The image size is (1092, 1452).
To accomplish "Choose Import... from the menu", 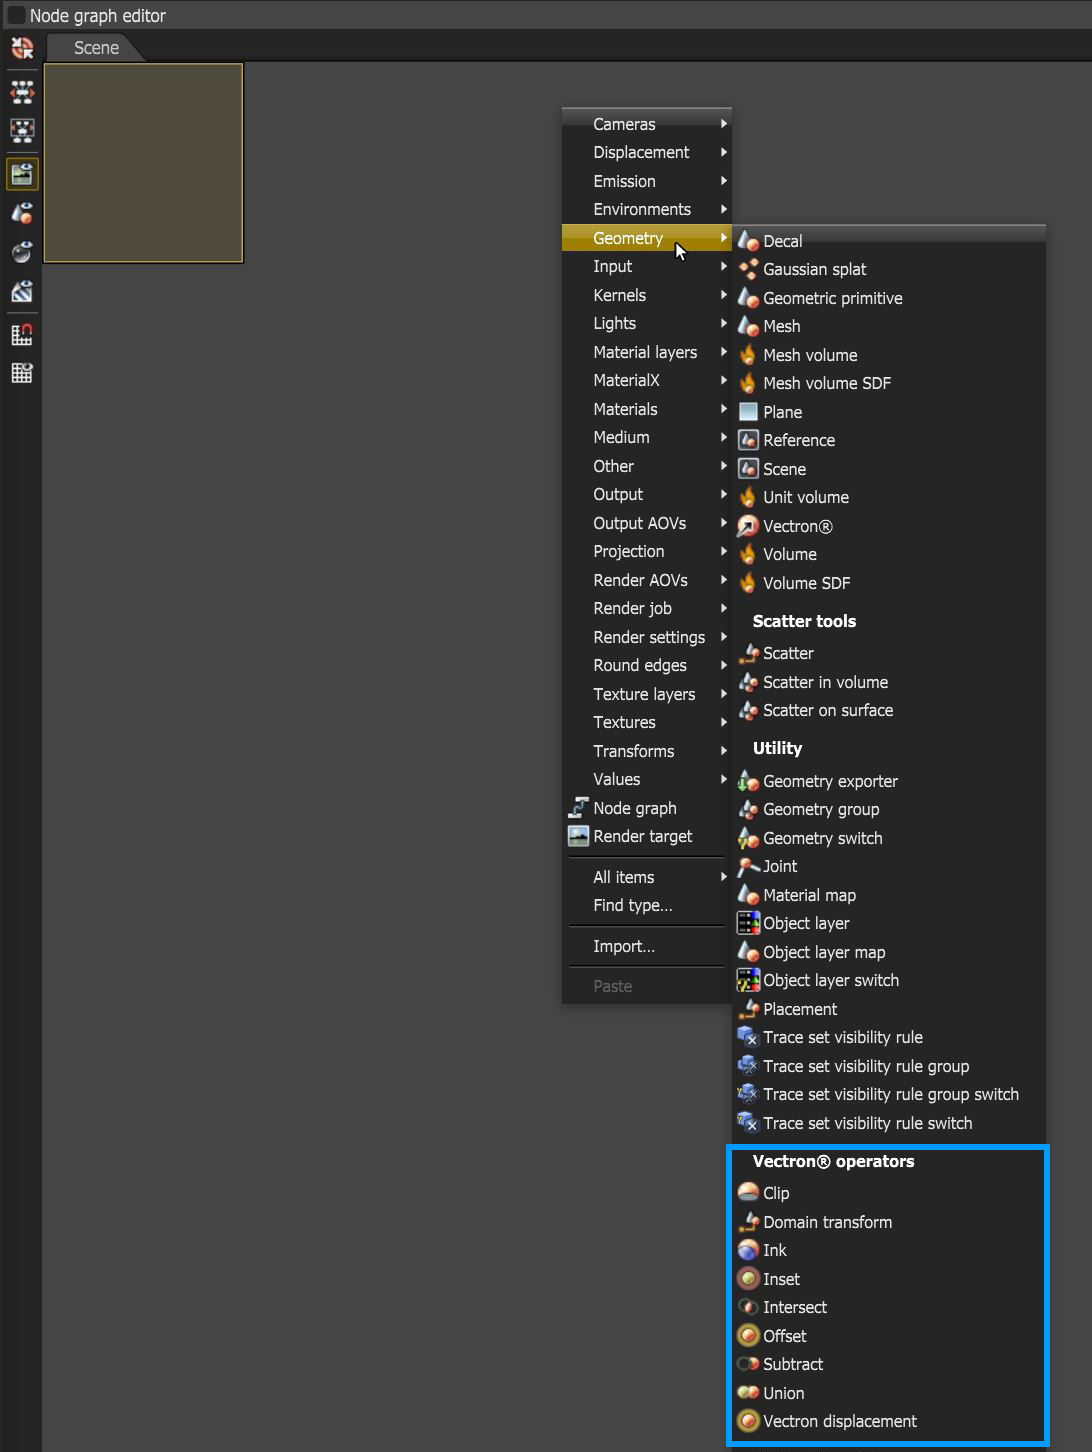I will coord(647,946).
